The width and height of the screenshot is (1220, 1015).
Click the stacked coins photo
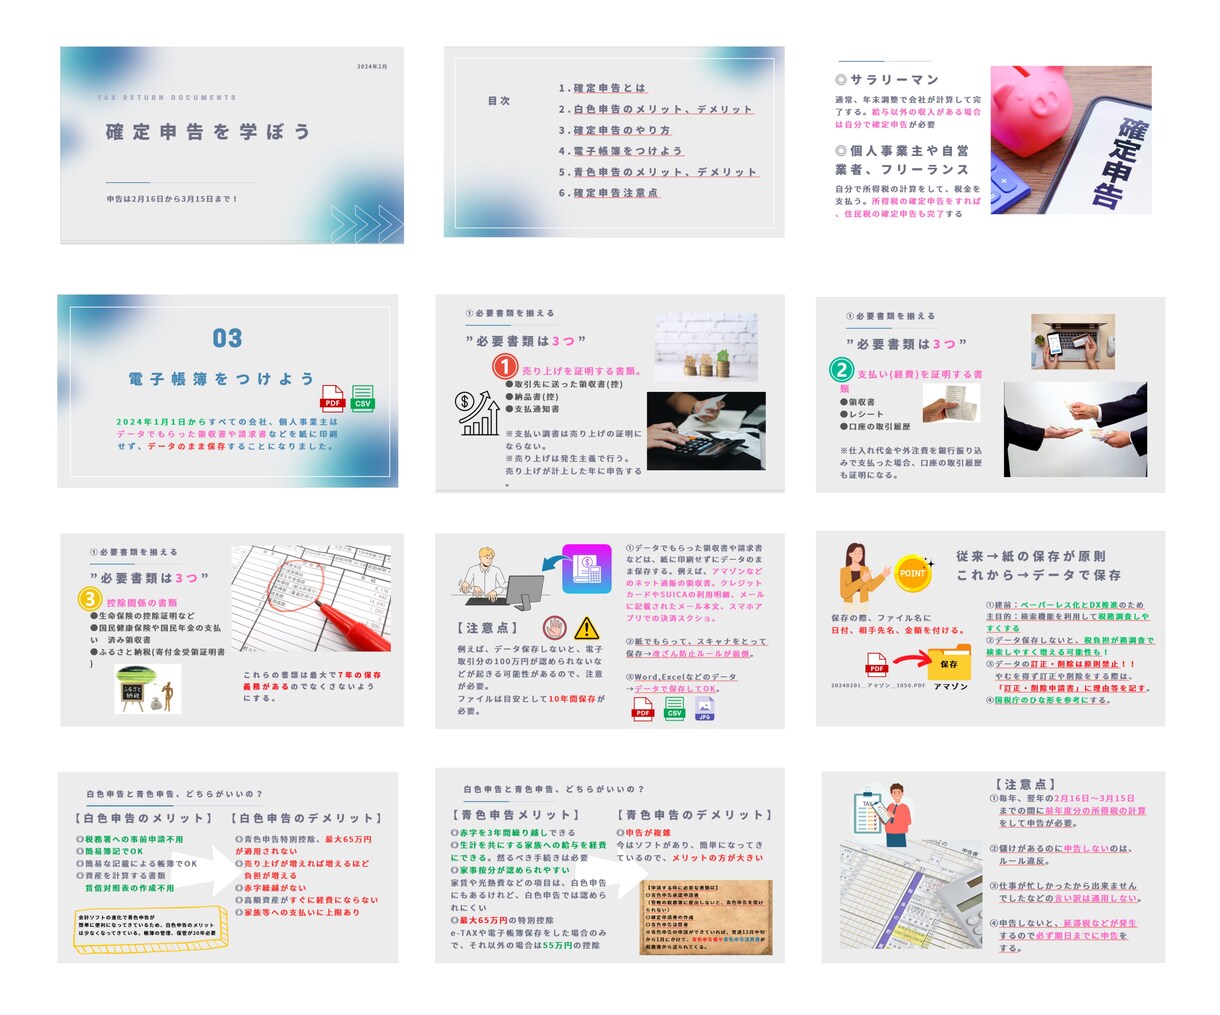(x=706, y=347)
